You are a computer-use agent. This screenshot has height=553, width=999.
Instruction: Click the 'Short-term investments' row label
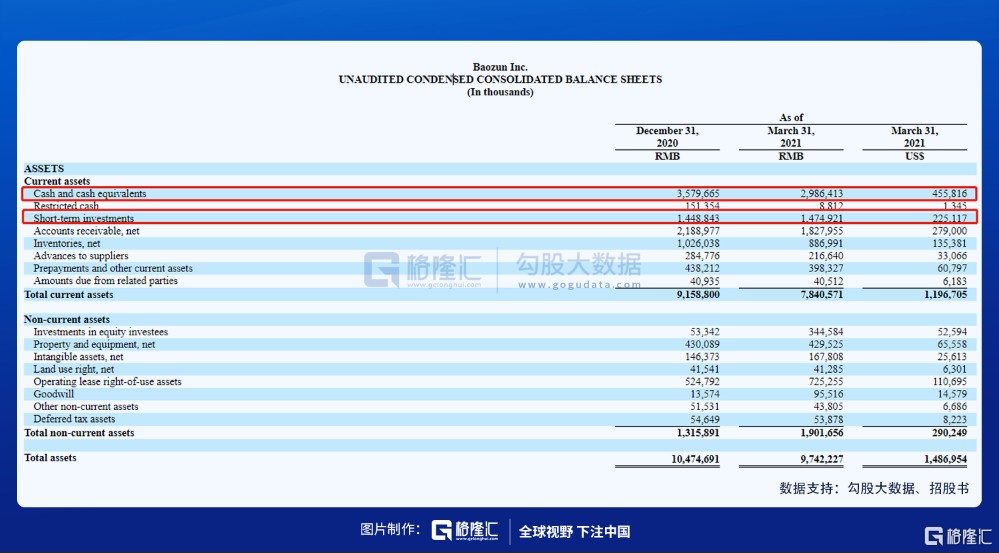(83, 219)
